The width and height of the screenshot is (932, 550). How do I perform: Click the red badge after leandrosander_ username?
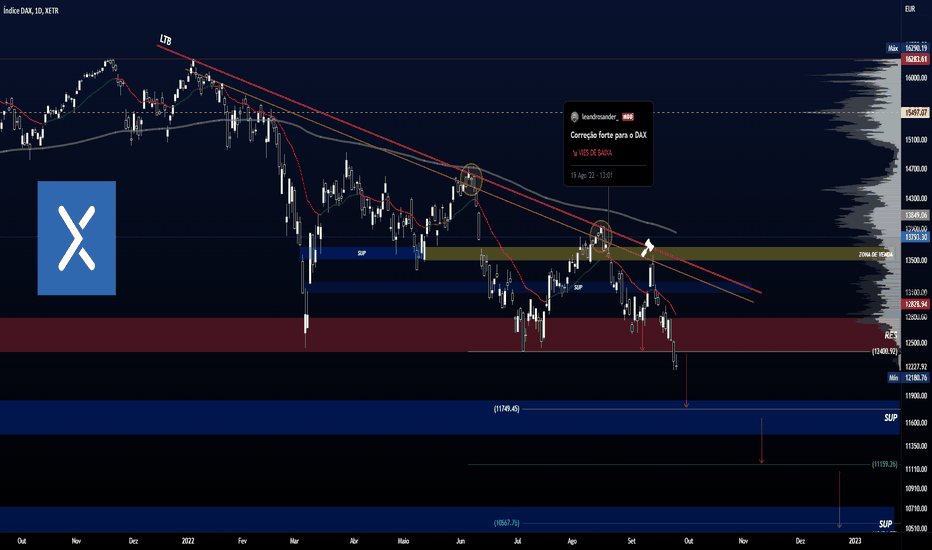coord(628,117)
